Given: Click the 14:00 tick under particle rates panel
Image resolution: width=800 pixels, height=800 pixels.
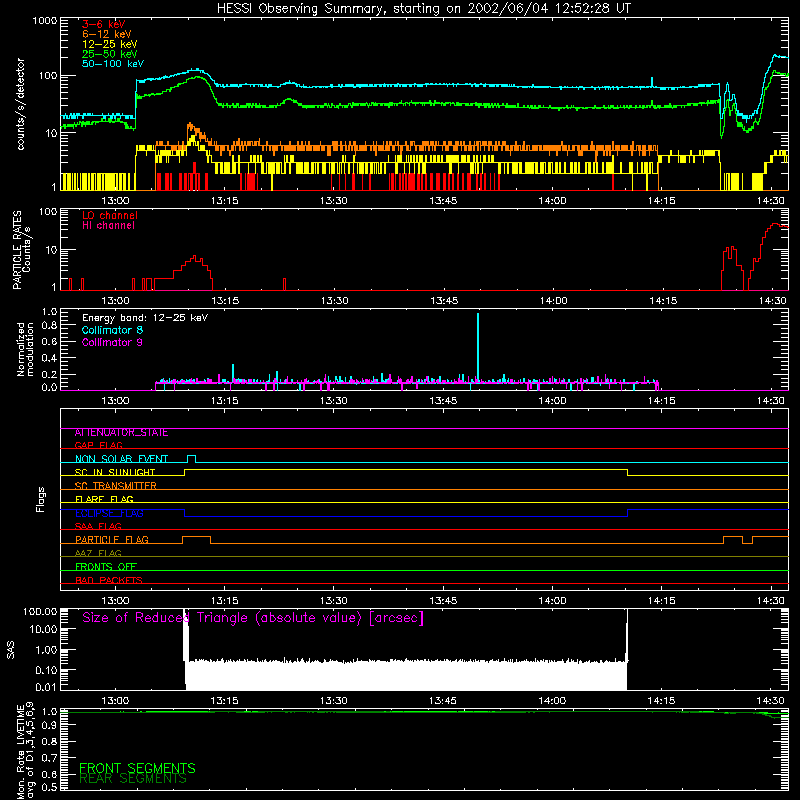Looking at the screenshot, I should pos(554,301).
